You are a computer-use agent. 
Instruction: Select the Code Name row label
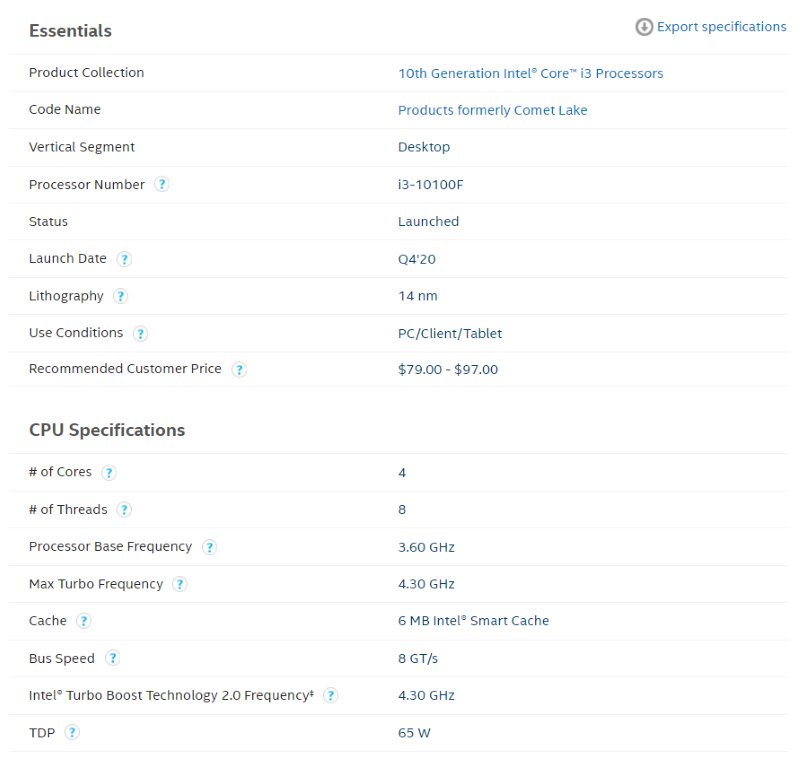point(65,110)
